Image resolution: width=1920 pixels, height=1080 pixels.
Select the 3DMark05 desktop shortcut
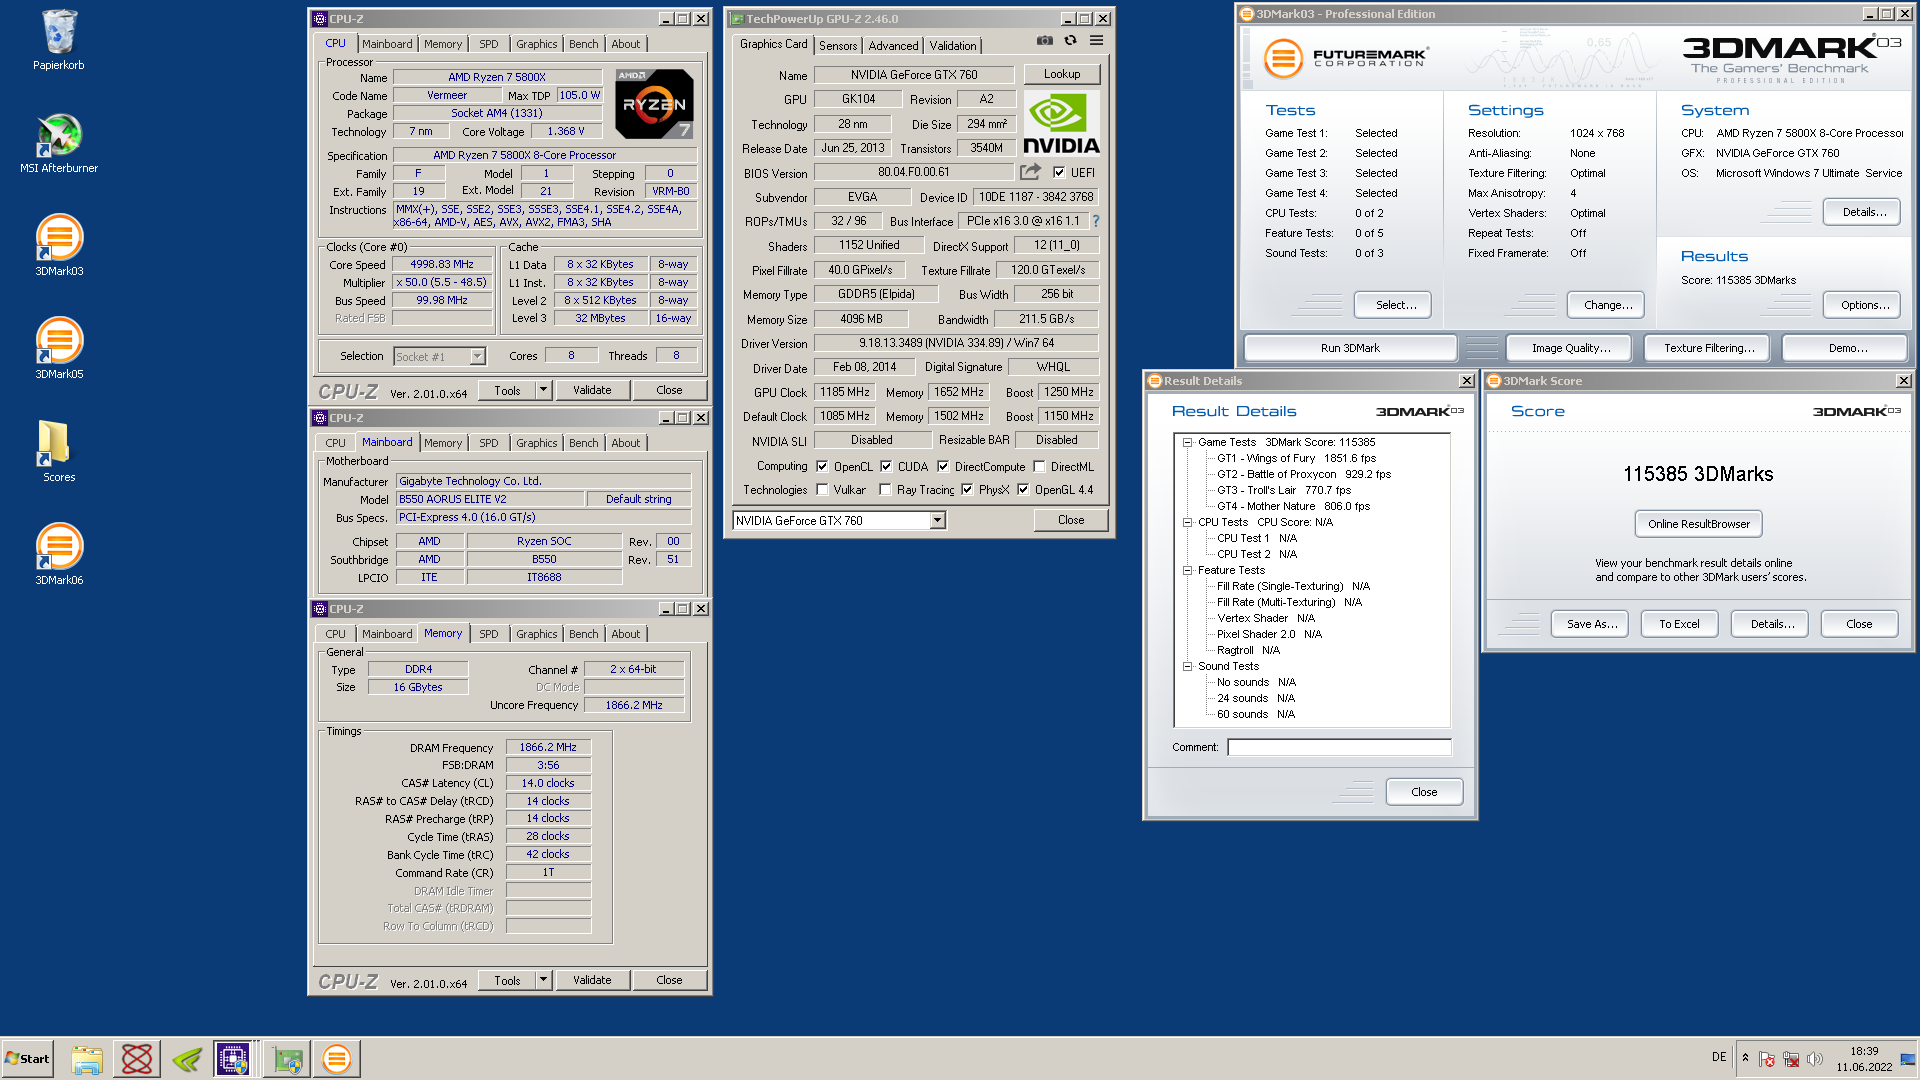pos(59,349)
